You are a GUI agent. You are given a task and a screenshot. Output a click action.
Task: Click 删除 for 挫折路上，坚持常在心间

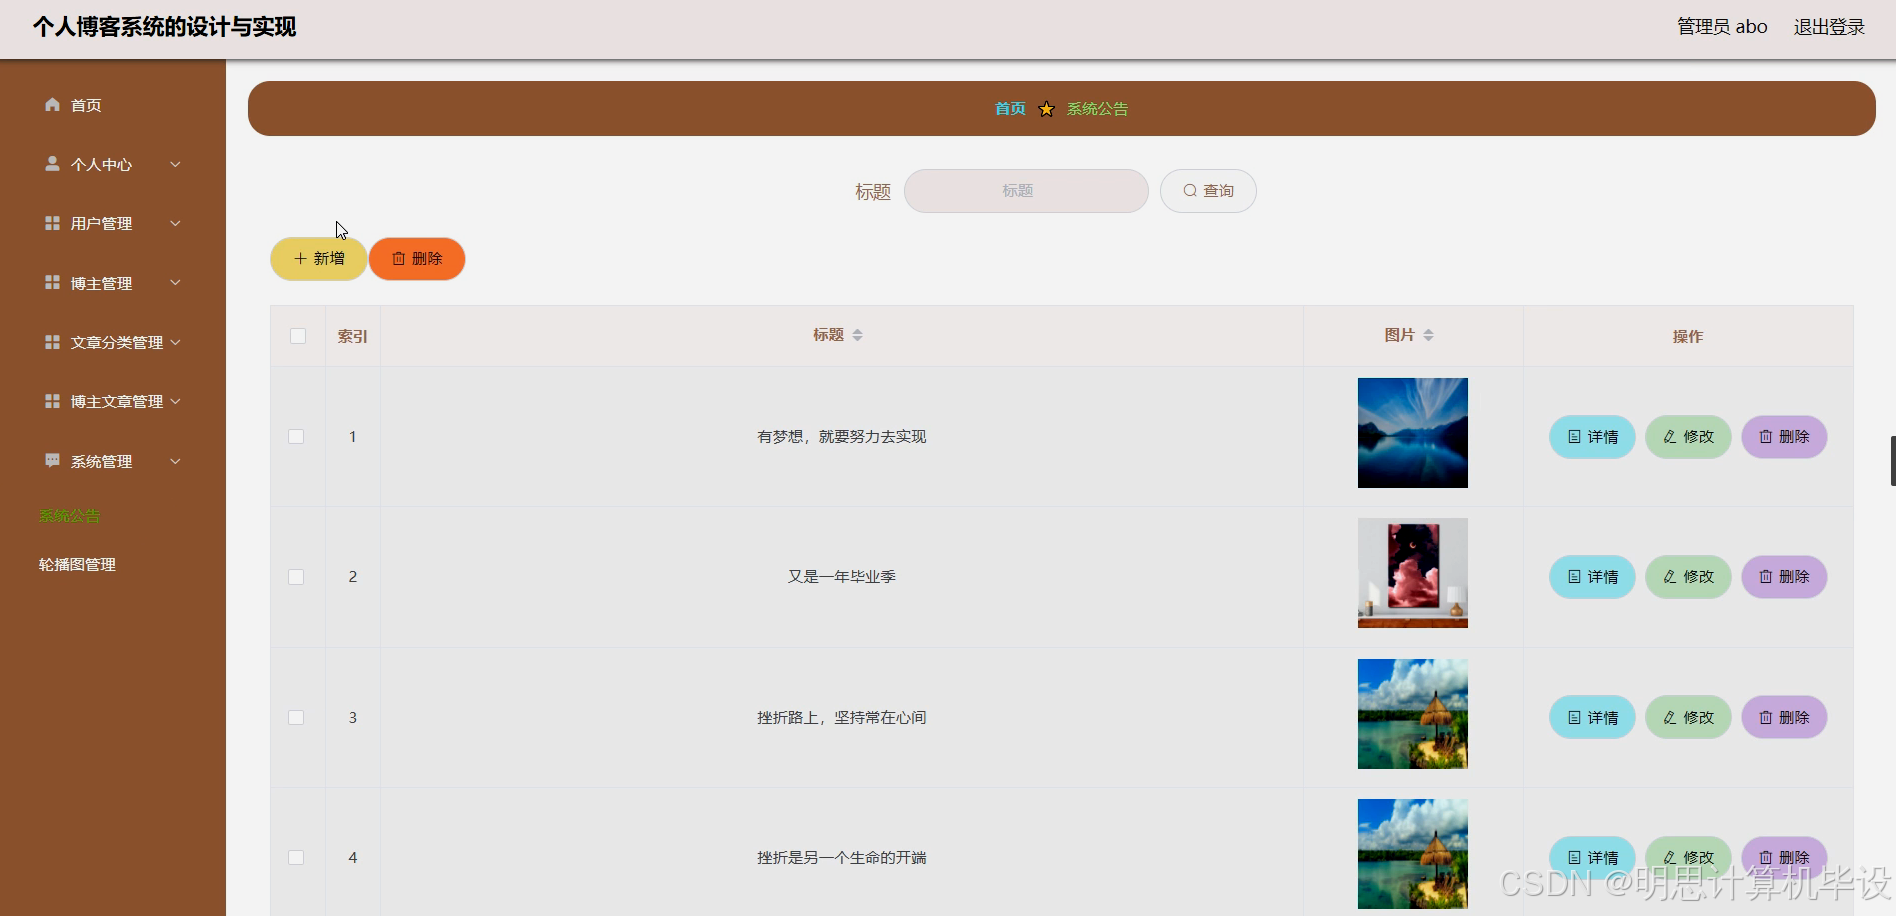click(1784, 718)
